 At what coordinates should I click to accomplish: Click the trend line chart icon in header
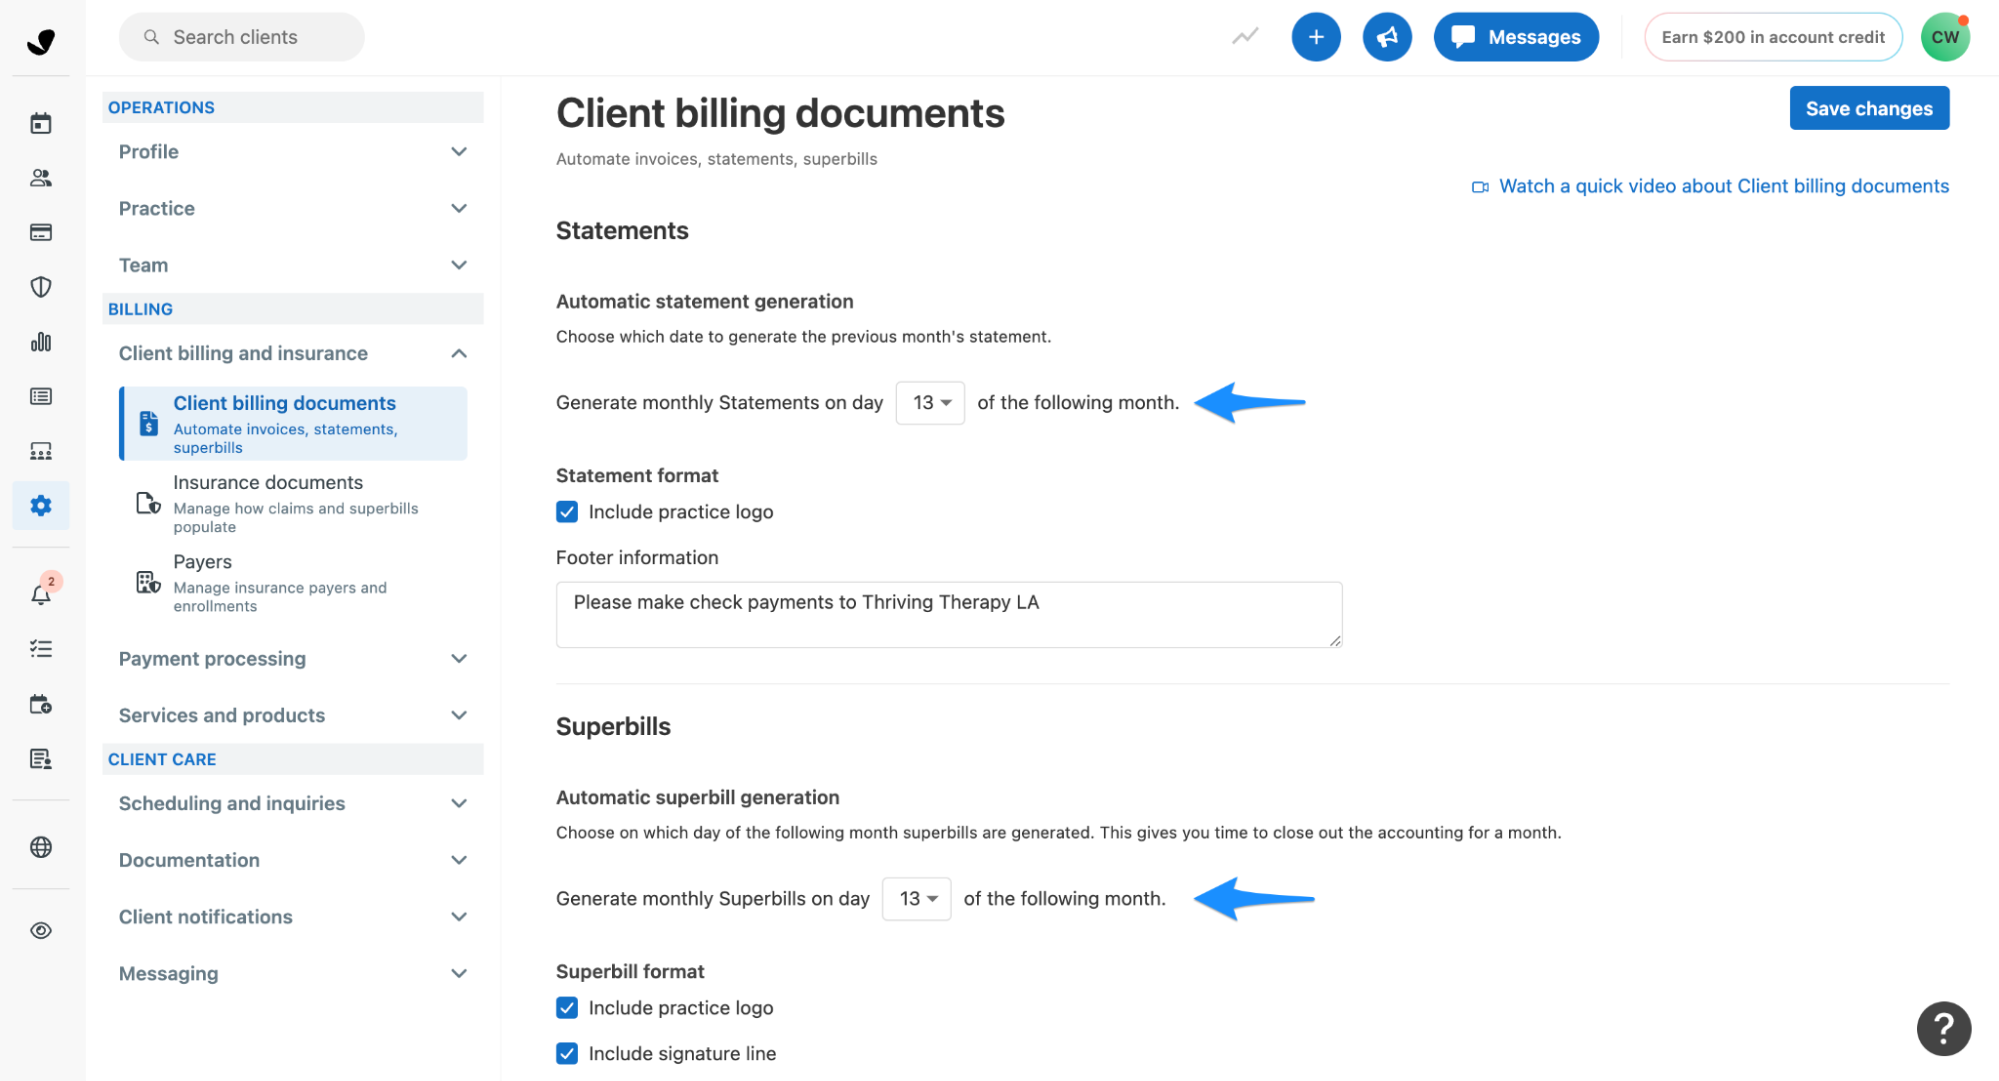pyautogui.click(x=1245, y=37)
